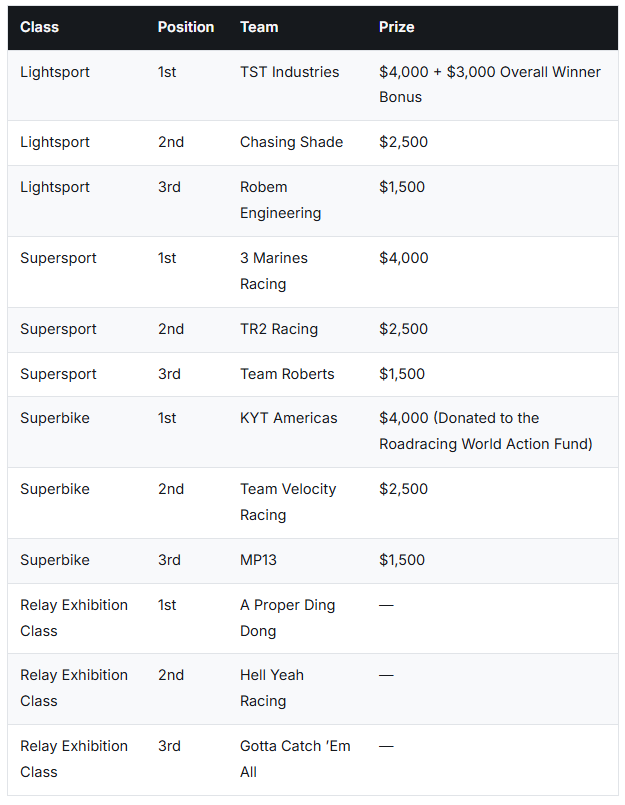Viewport: 625px width, 805px height.
Task: Click the Prize column header
Action: [x=396, y=27]
